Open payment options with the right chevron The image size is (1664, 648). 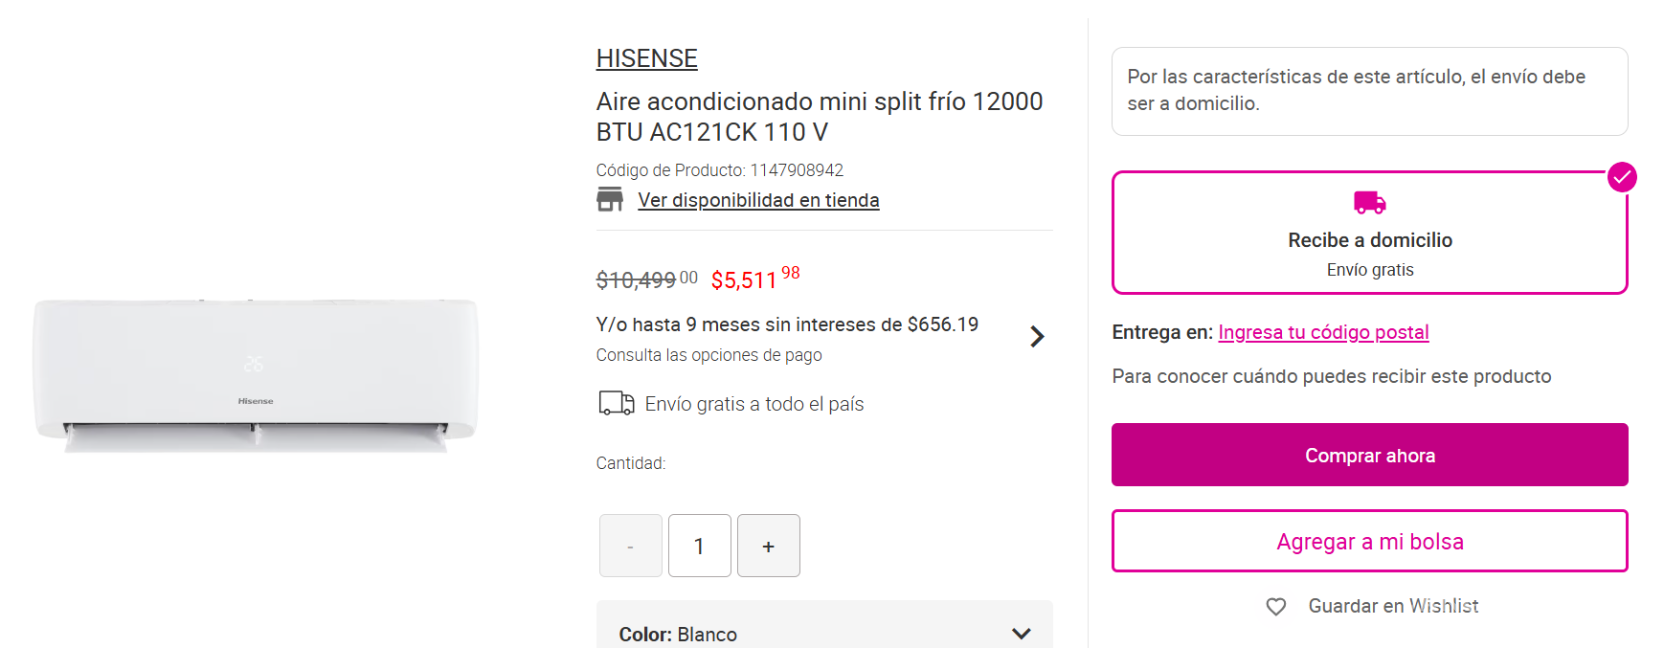point(1037,336)
